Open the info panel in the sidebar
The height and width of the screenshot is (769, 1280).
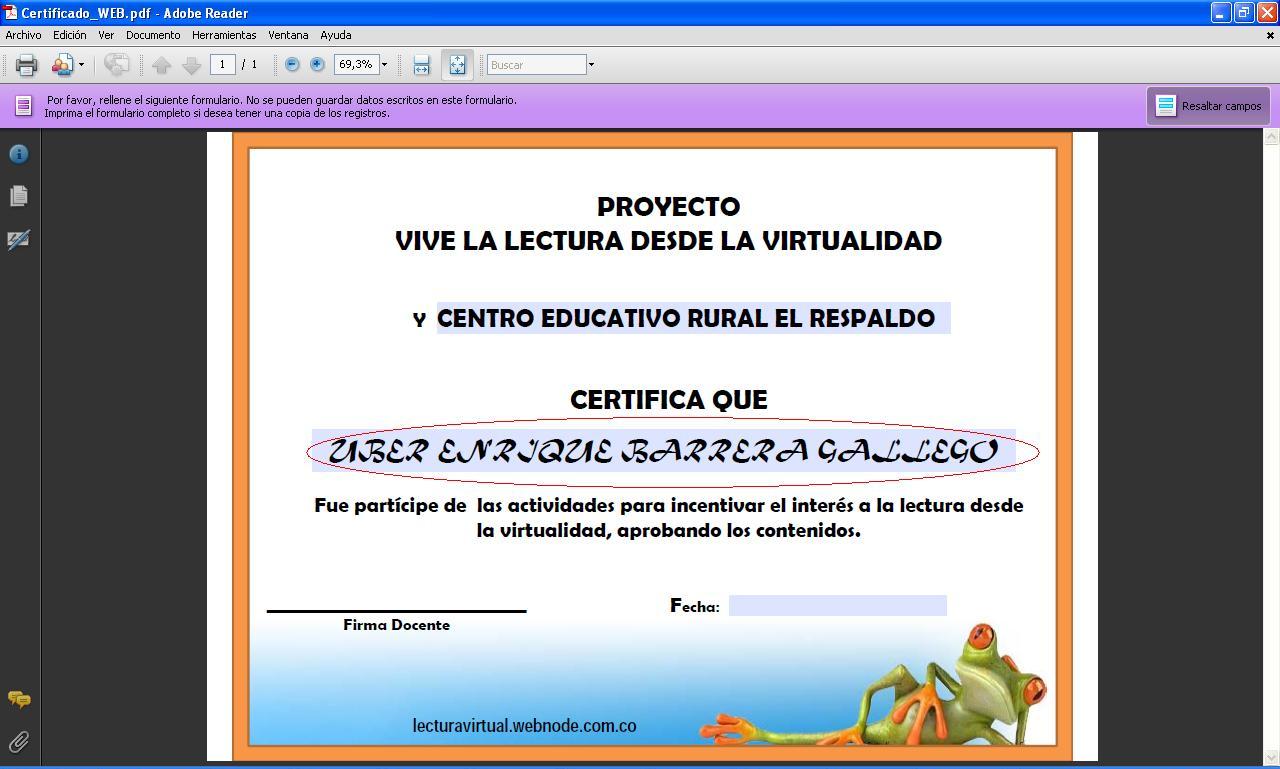[19, 154]
